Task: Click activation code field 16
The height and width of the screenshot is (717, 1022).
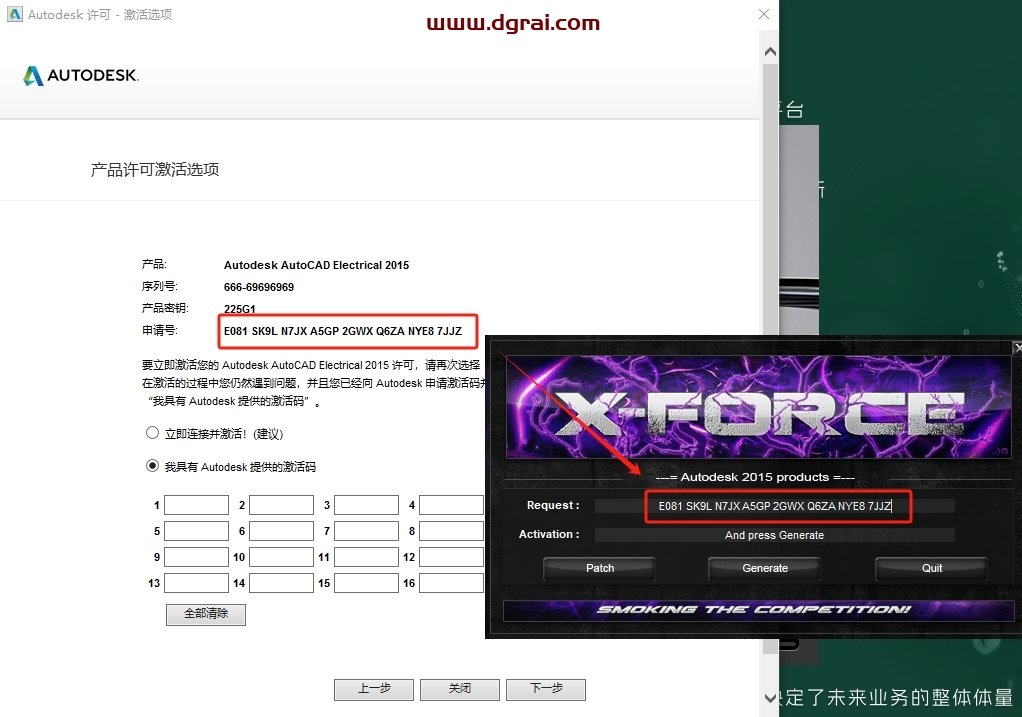Action: [451, 583]
